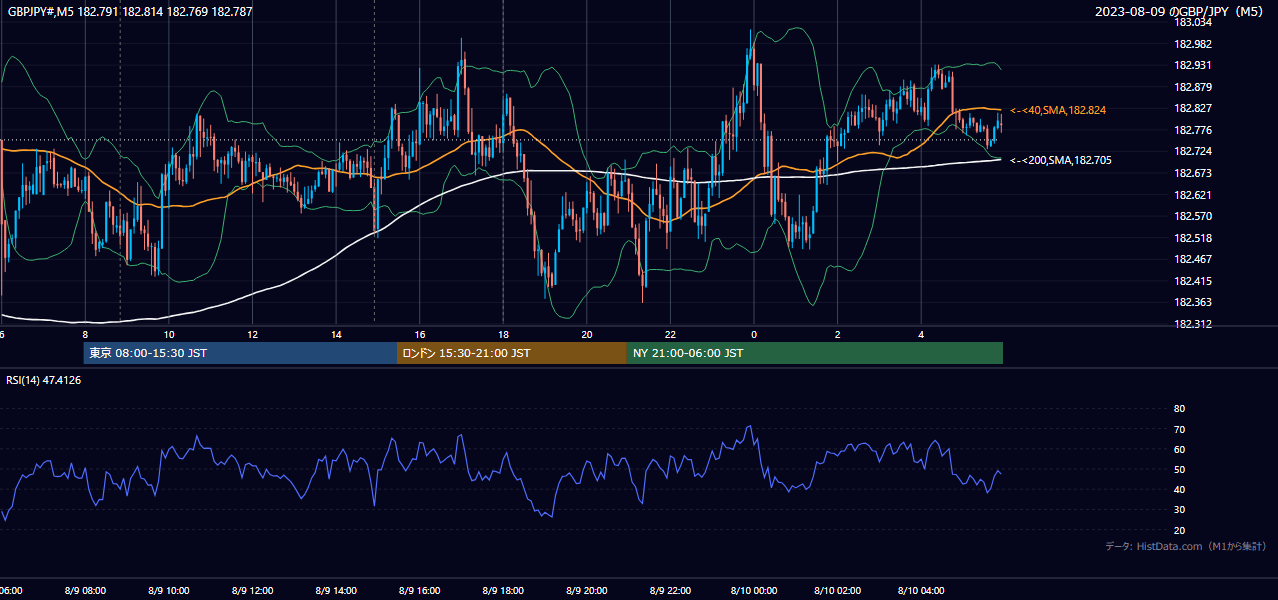Viewport: 1278px width, 600px height.
Task: Click the 8/10 00:00 bottom date label
Action: pos(754,590)
